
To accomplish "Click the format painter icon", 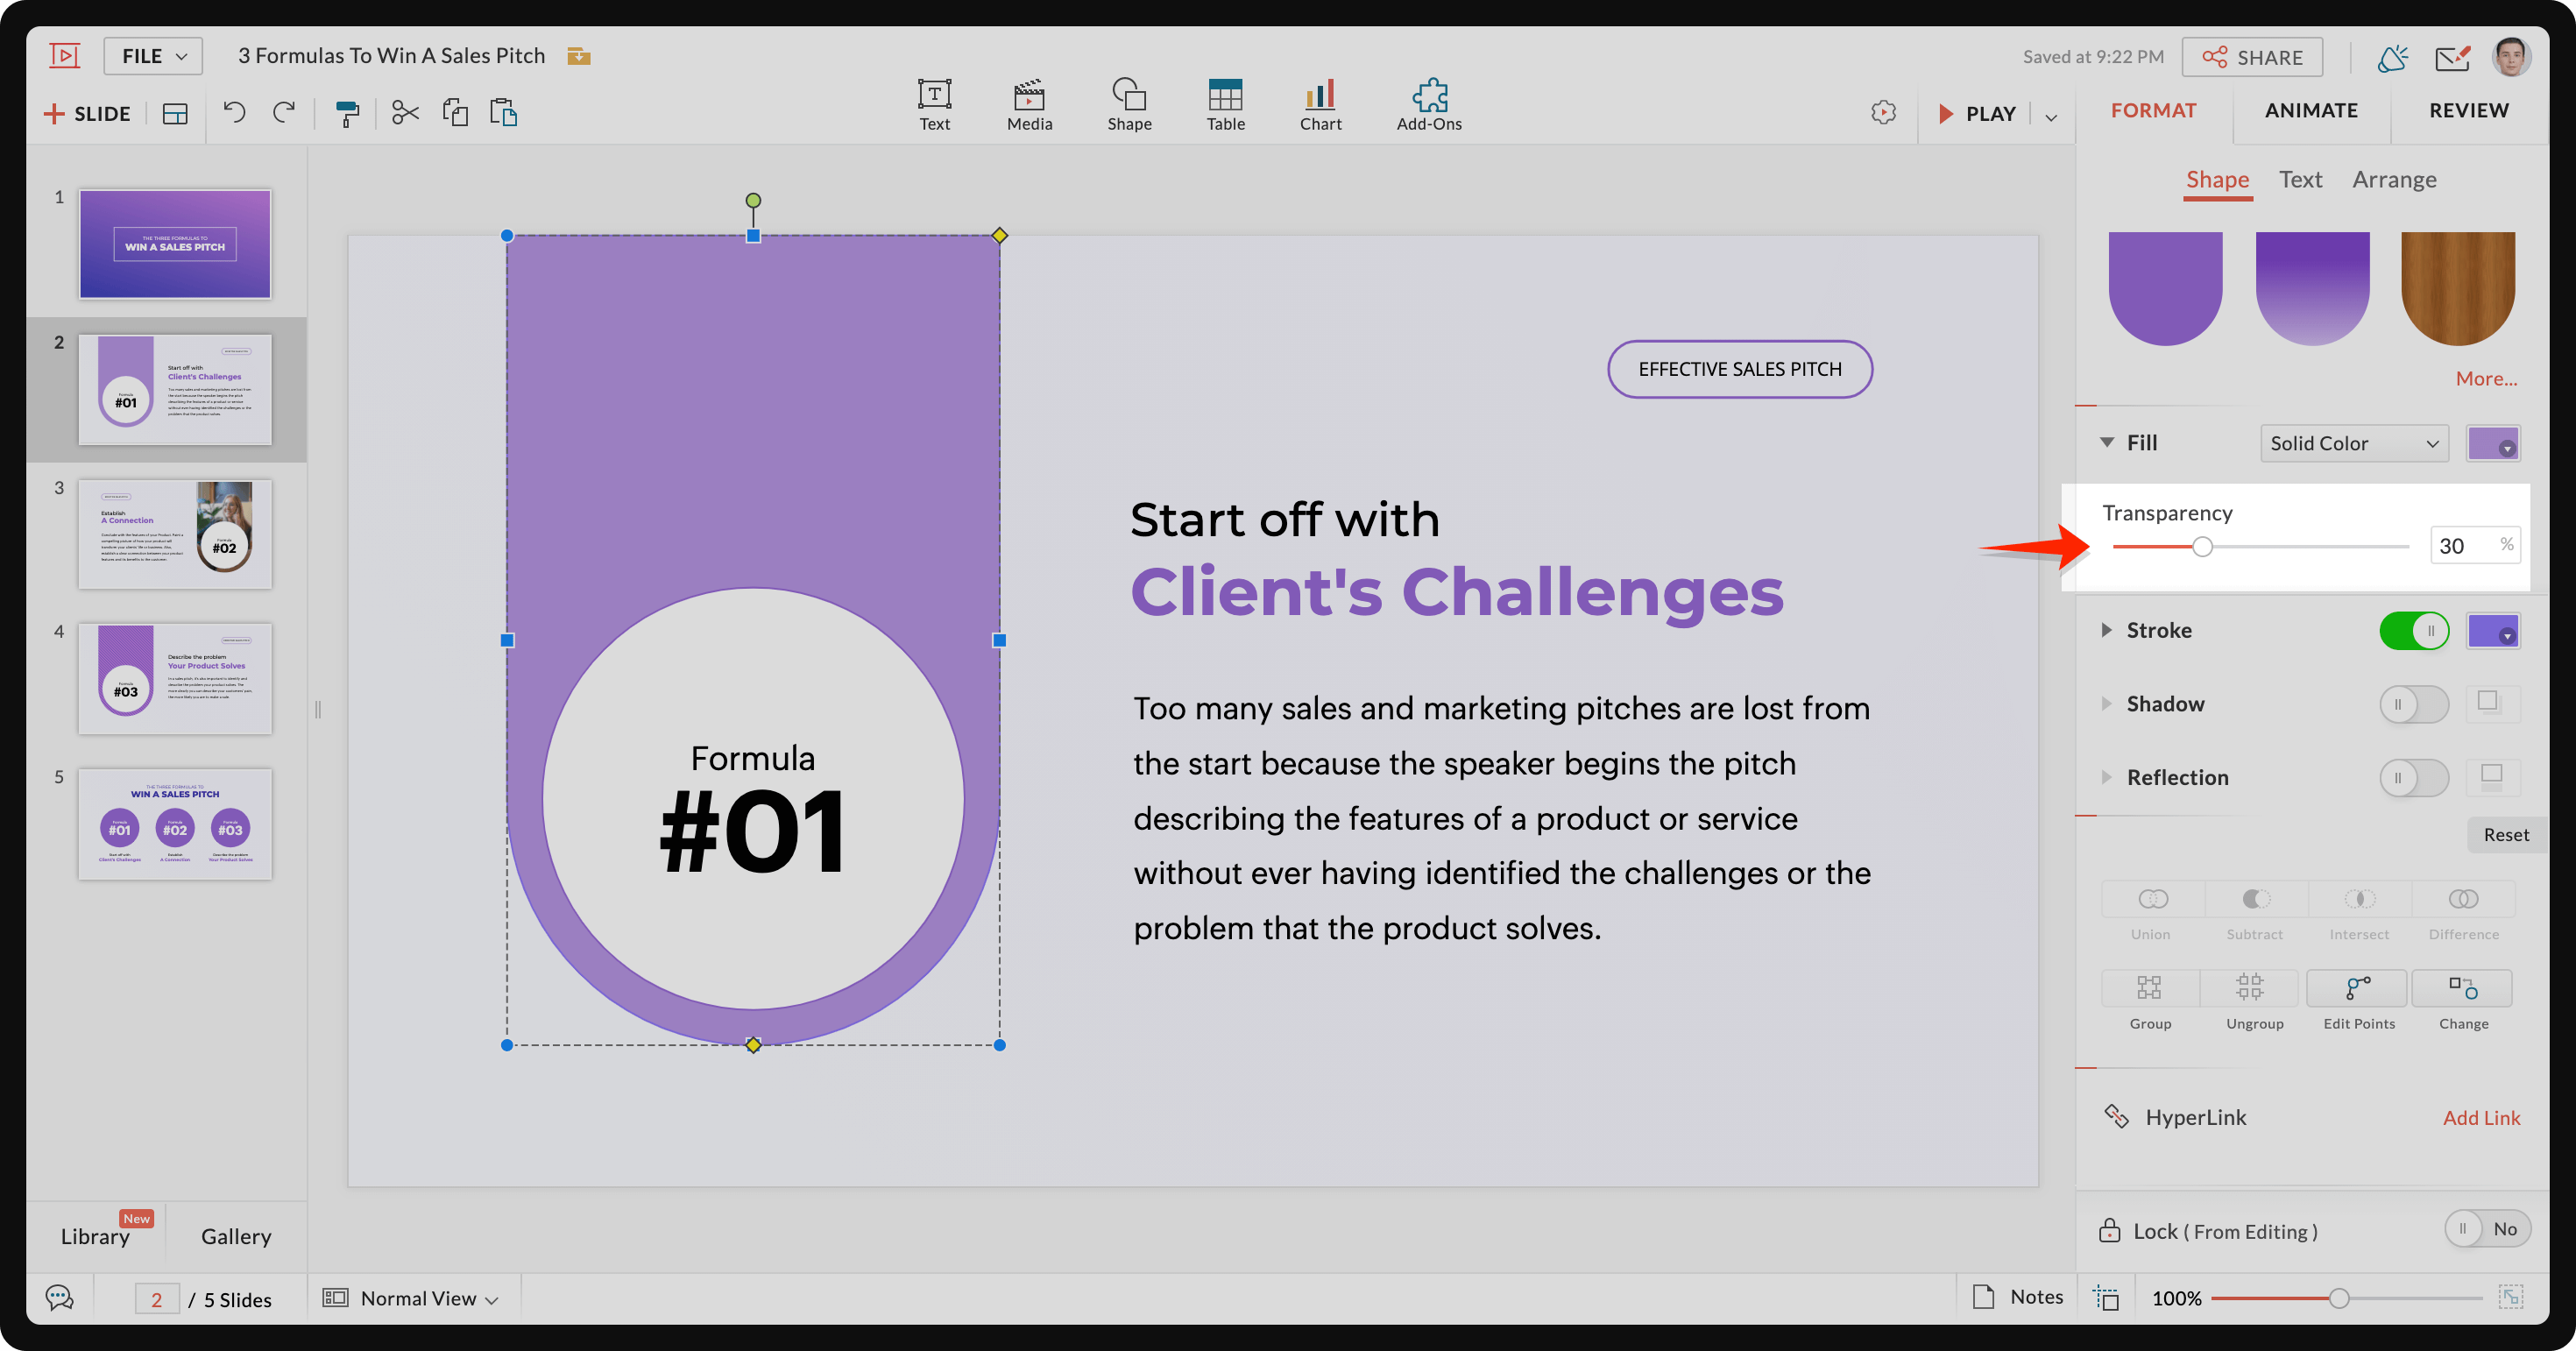I will click(346, 113).
